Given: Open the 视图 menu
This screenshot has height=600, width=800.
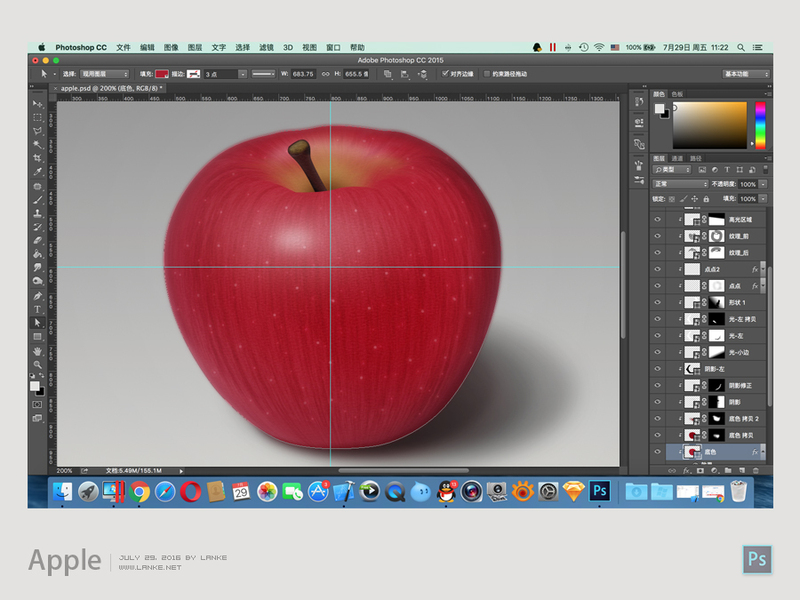Looking at the screenshot, I should 309,47.
